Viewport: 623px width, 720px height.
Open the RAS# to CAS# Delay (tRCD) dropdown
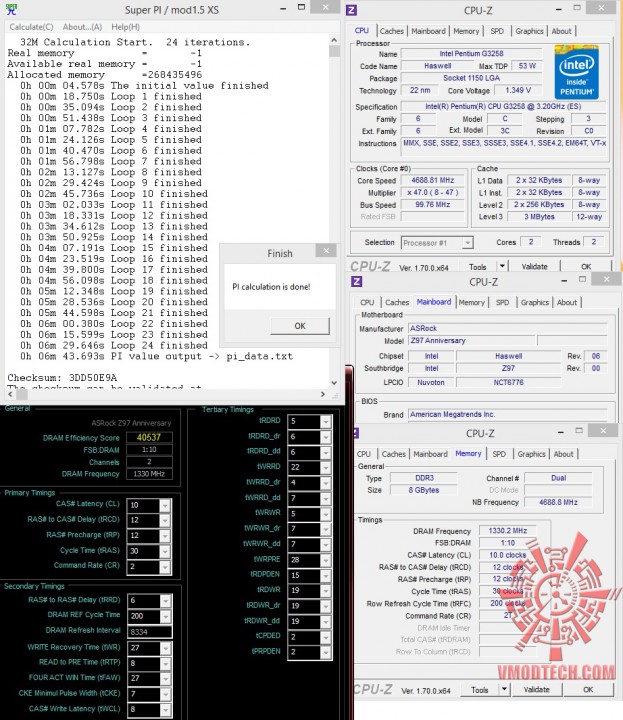[165, 520]
